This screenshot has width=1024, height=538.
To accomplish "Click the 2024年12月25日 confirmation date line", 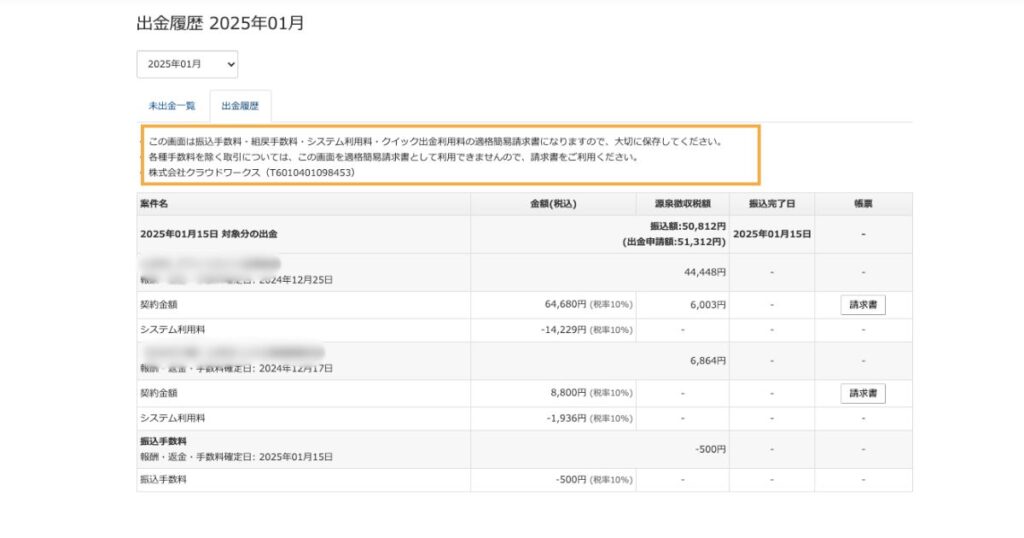I will click(x=236, y=279).
